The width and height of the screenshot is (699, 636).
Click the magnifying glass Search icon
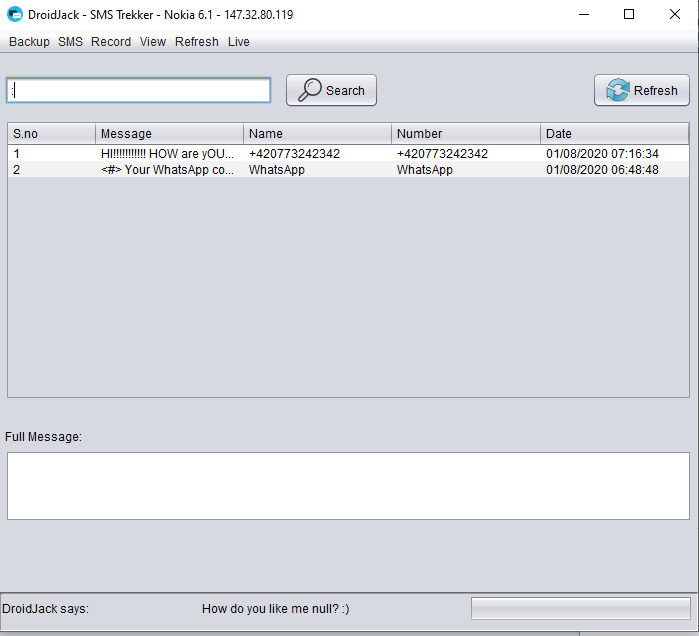coord(309,90)
